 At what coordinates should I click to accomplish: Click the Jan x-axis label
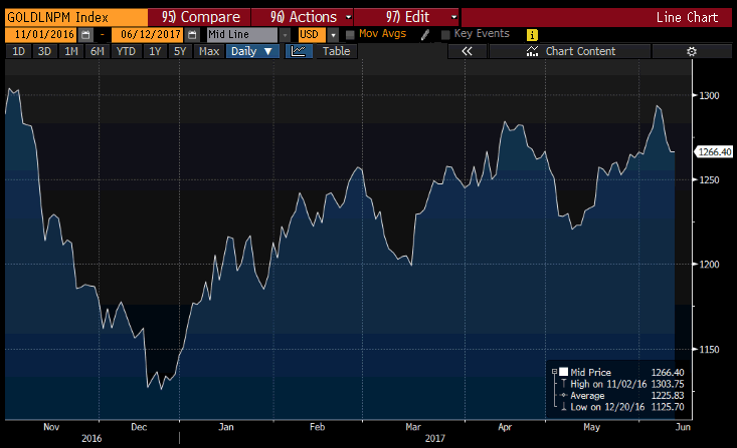coord(226,427)
